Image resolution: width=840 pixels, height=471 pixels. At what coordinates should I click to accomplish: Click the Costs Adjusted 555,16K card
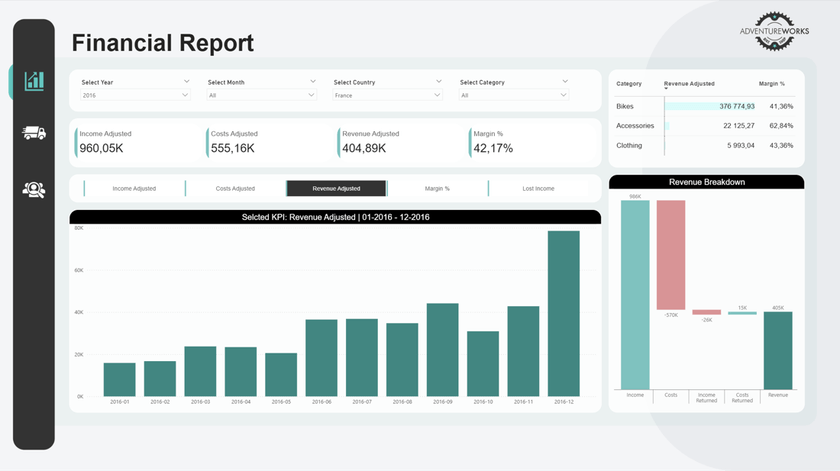pos(268,143)
